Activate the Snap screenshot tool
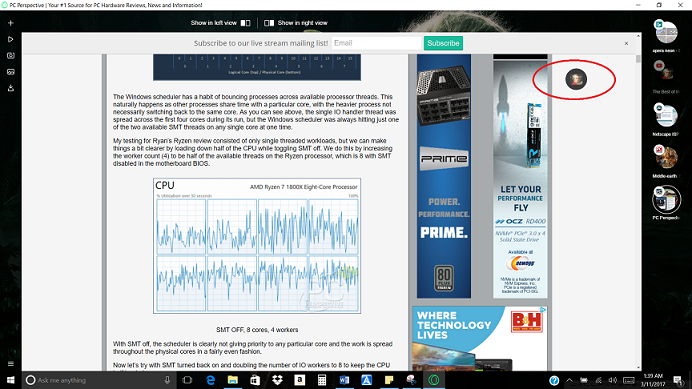Viewport: 692px width, 389px height. tap(11, 56)
